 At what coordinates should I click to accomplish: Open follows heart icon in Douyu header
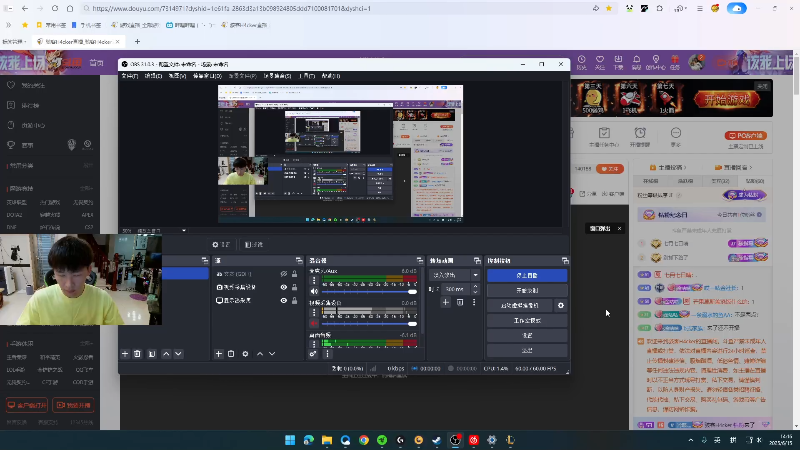[600, 62]
